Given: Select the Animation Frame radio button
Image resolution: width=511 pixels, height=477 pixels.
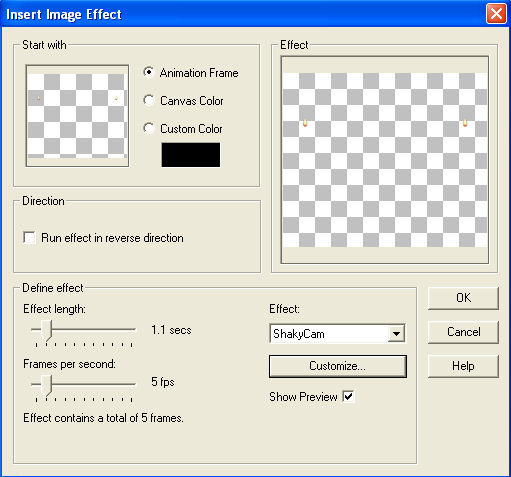Looking at the screenshot, I should [x=149, y=72].
